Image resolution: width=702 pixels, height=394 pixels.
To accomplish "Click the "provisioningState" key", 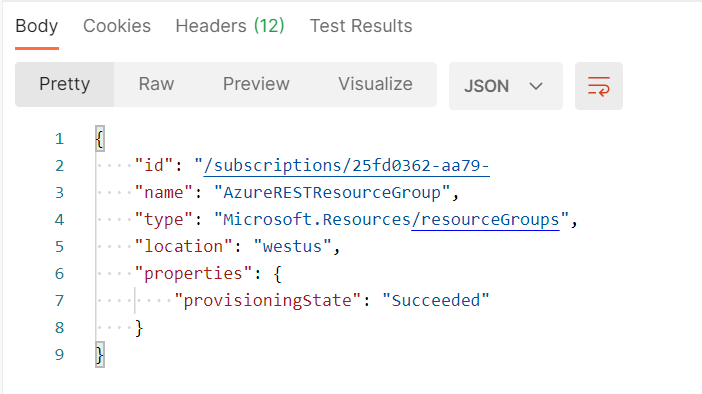I will (267, 300).
